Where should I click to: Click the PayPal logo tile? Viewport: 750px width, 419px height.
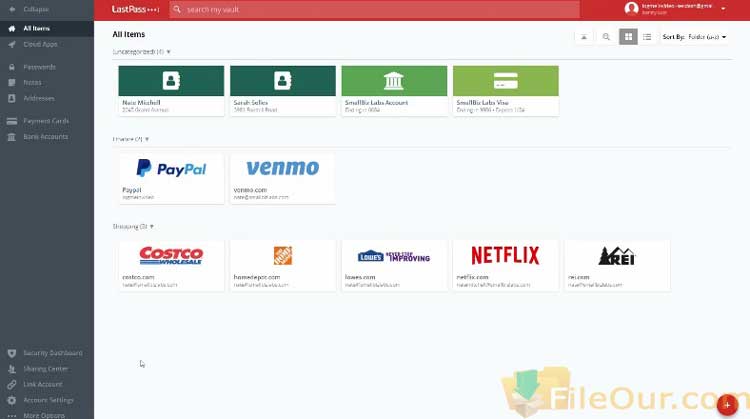click(x=171, y=168)
